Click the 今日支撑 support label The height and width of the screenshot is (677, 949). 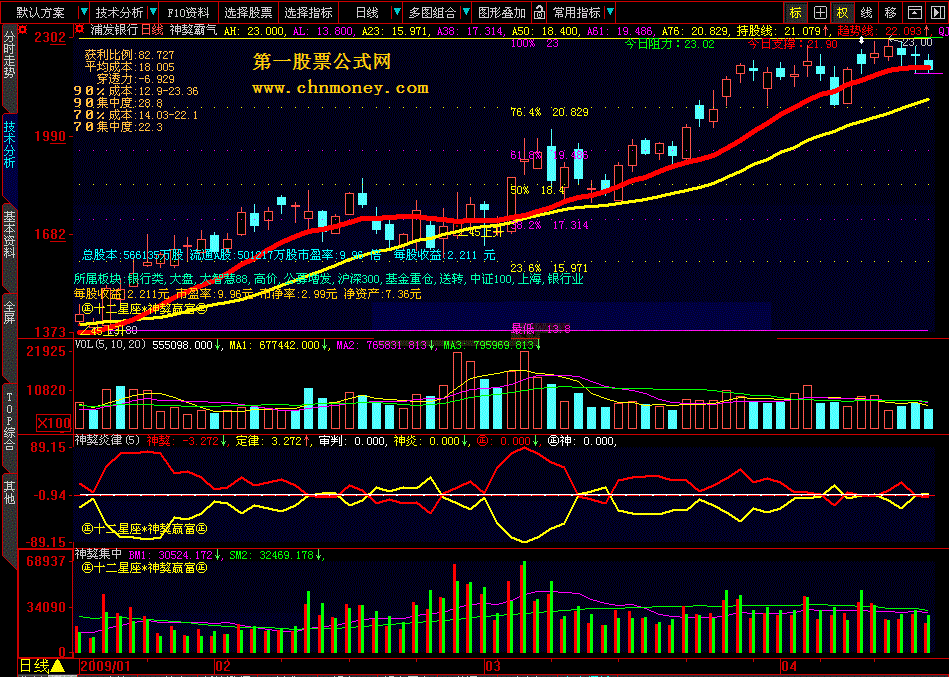pos(792,44)
